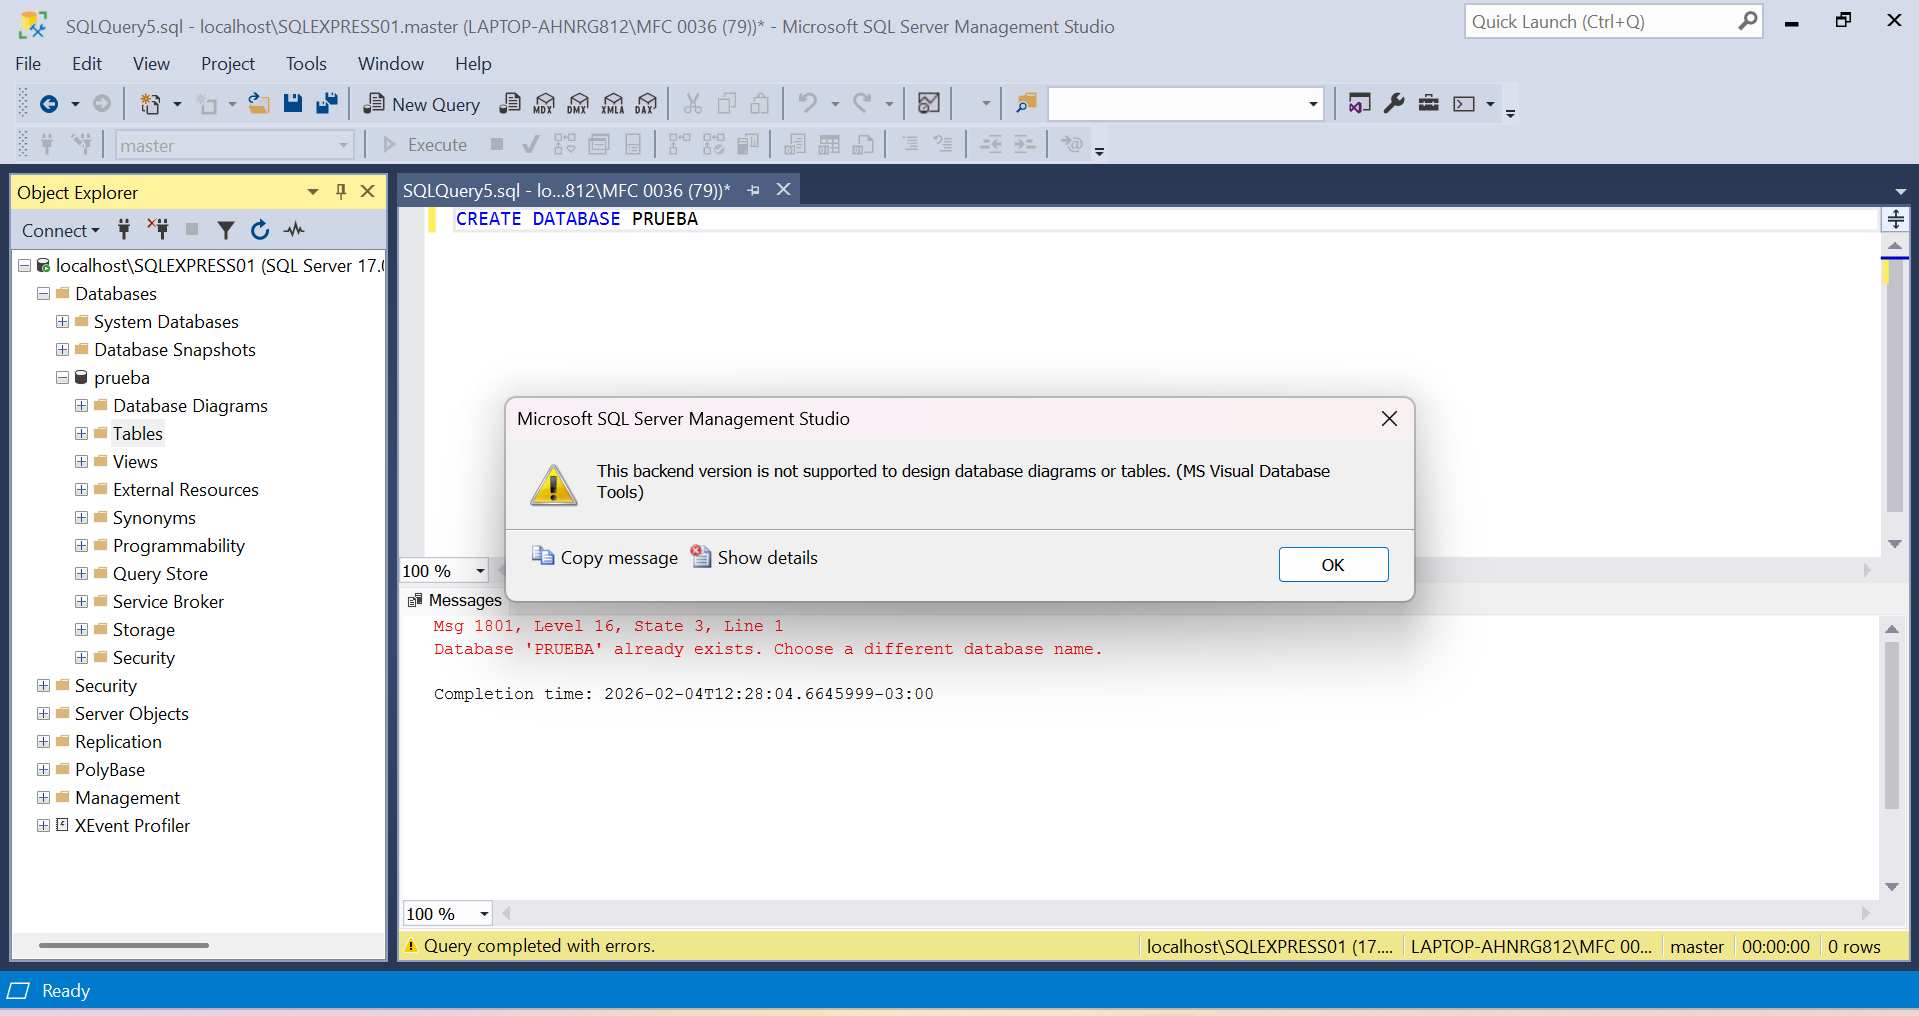The height and width of the screenshot is (1016, 1919).
Task: Toggle pin on the SQLQuery5.sql tab
Action: tap(754, 190)
